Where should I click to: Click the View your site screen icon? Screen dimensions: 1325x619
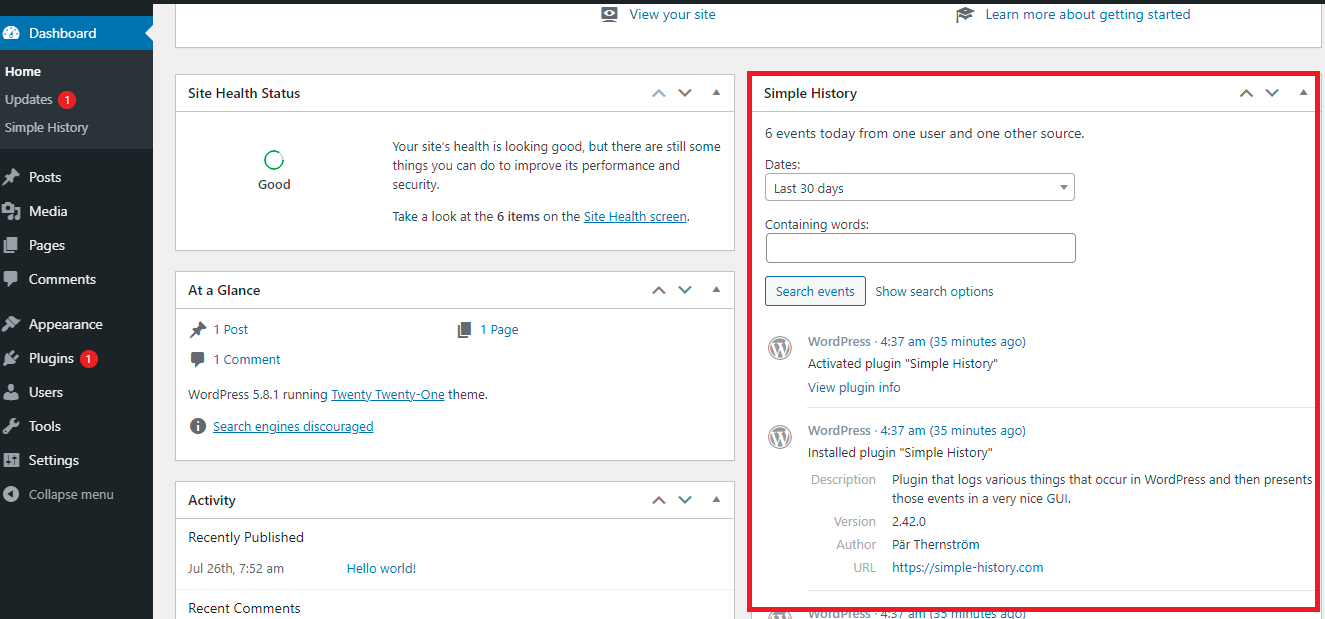[x=610, y=14]
